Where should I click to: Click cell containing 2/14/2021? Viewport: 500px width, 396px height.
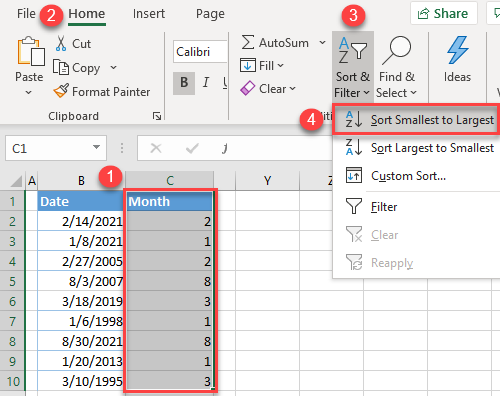[81, 221]
